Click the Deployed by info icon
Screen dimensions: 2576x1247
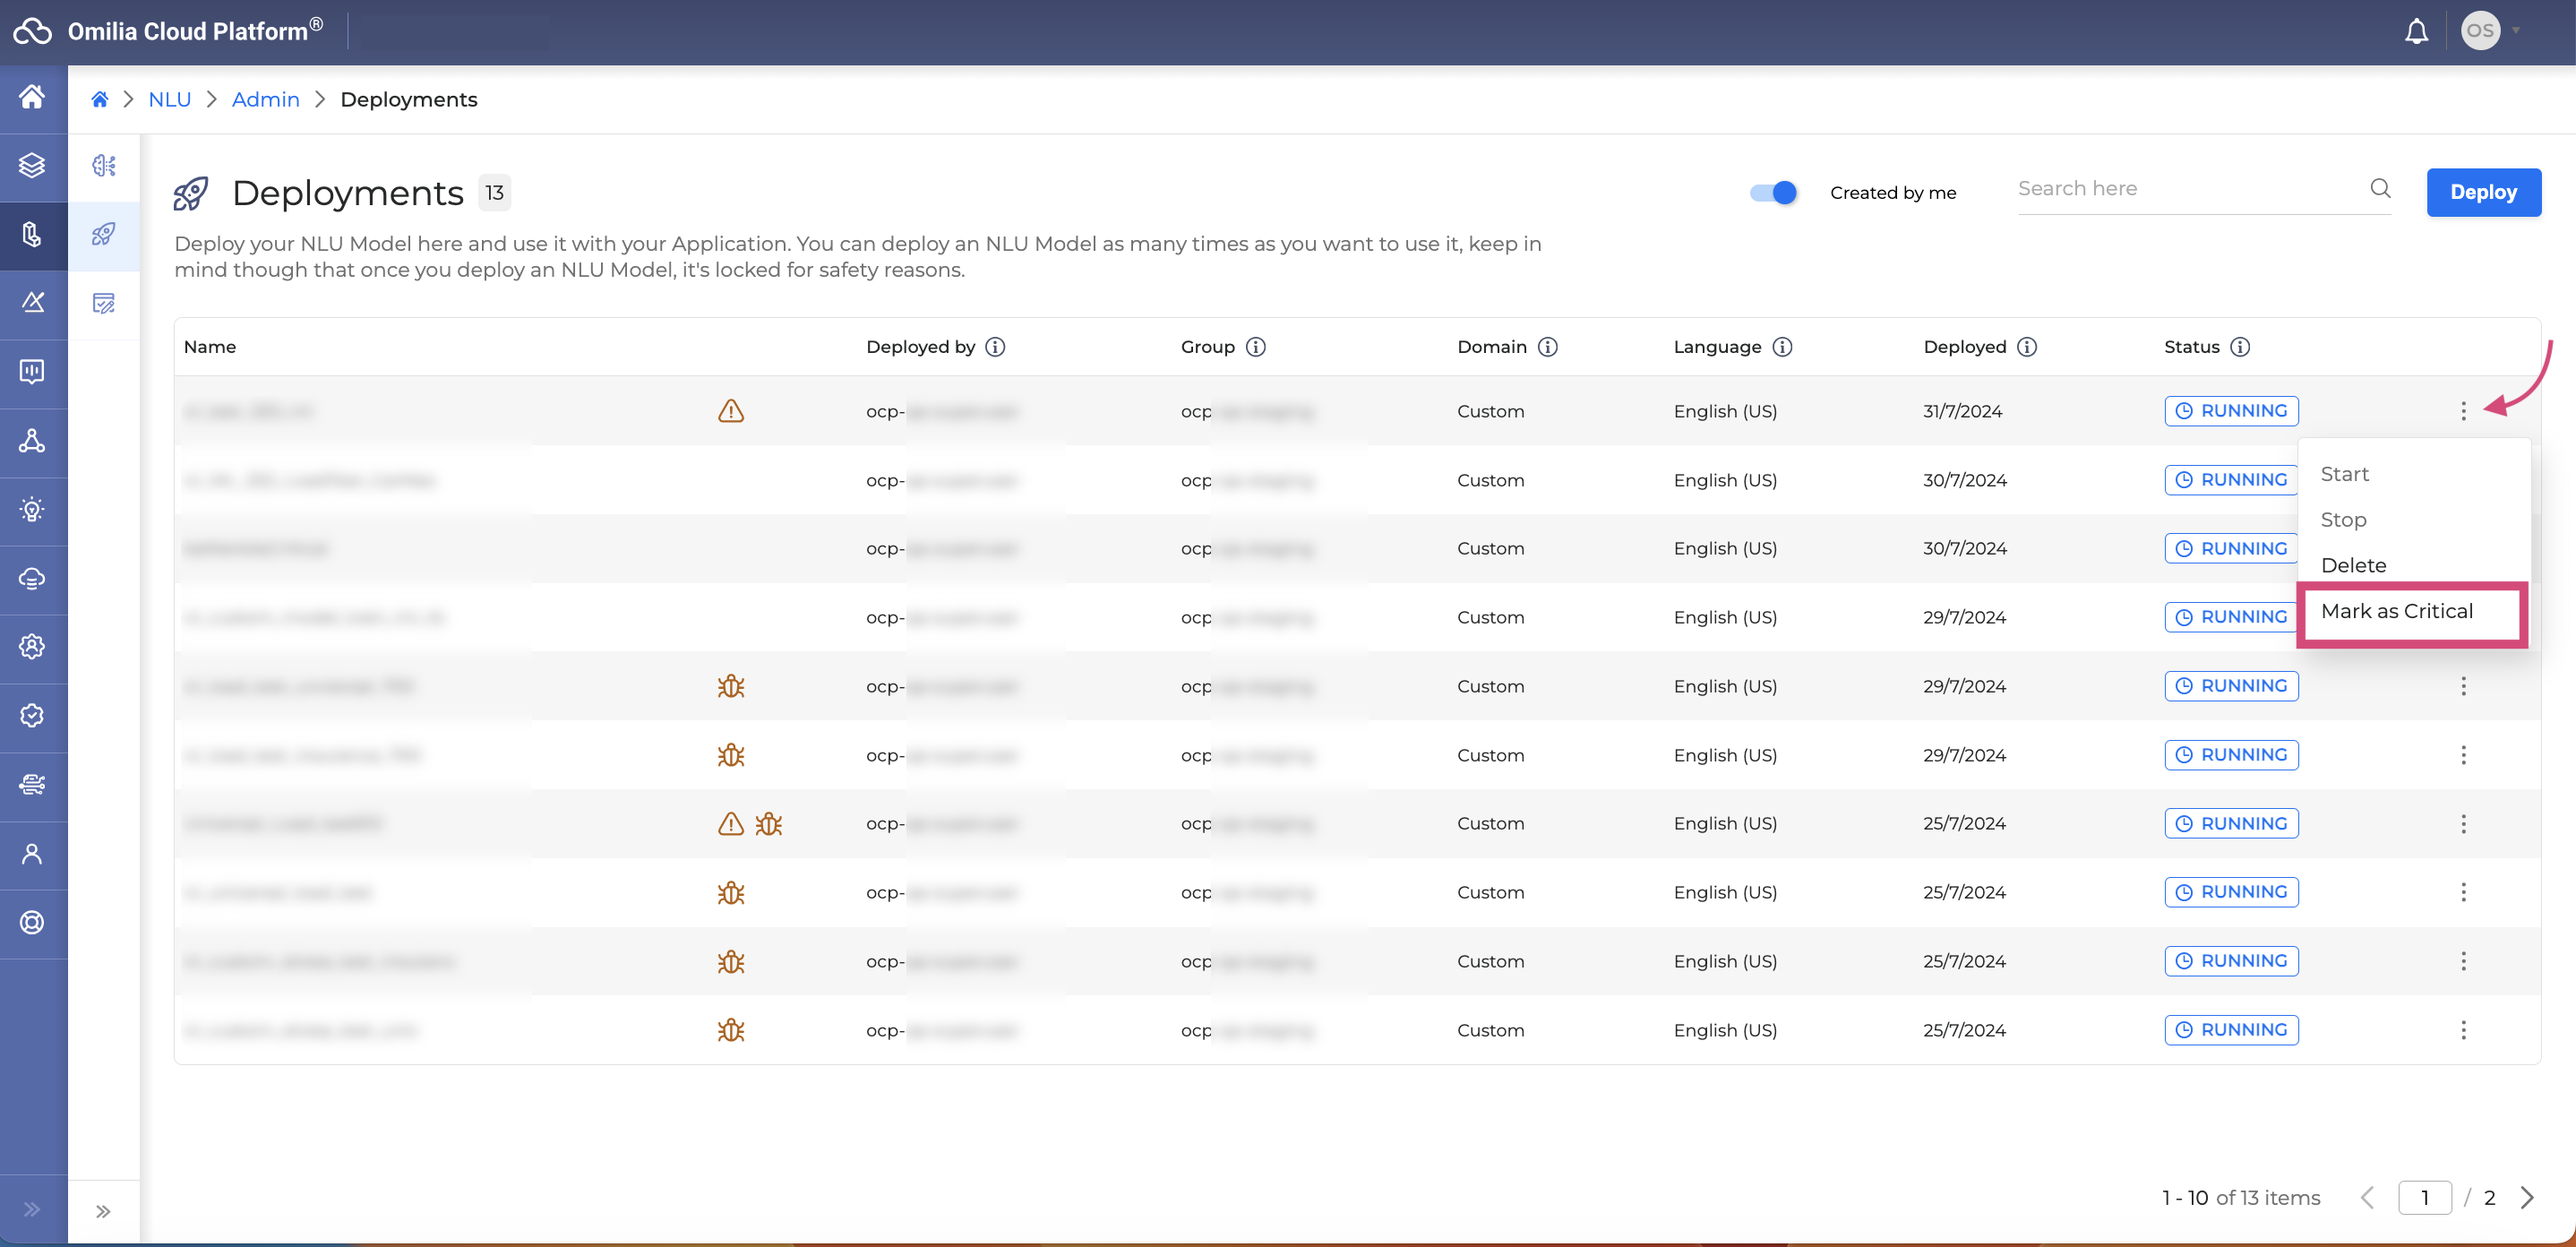pyautogui.click(x=995, y=347)
